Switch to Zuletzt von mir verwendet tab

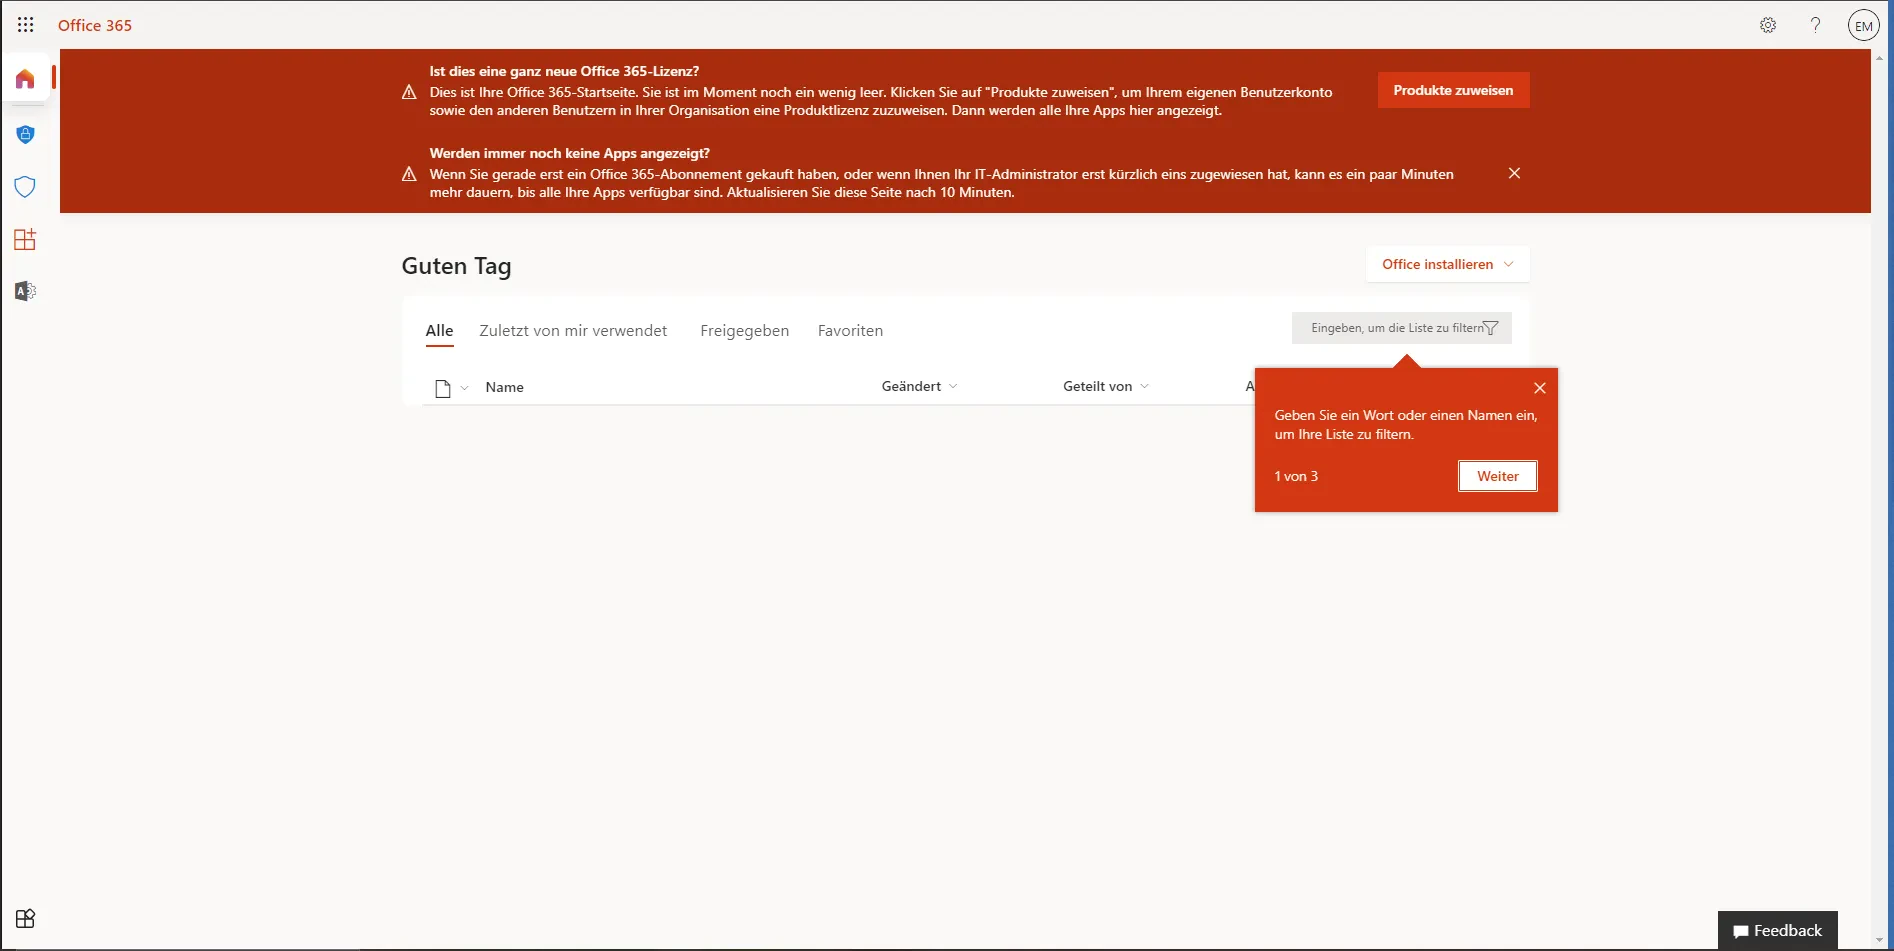click(x=573, y=331)
